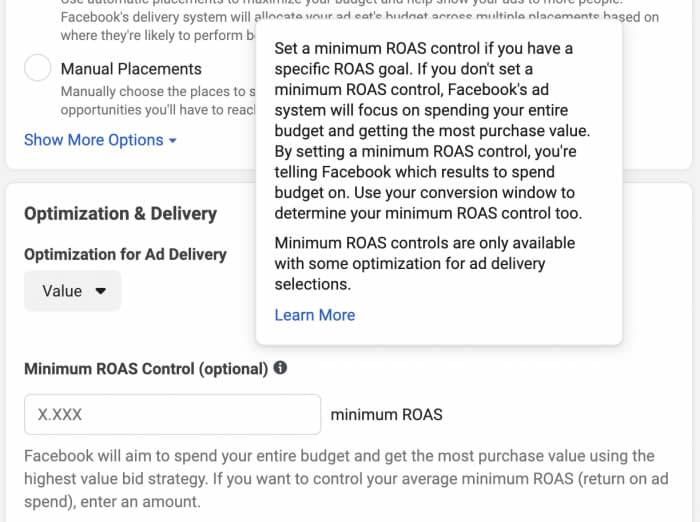Expand Show More Options

[100, 140]
